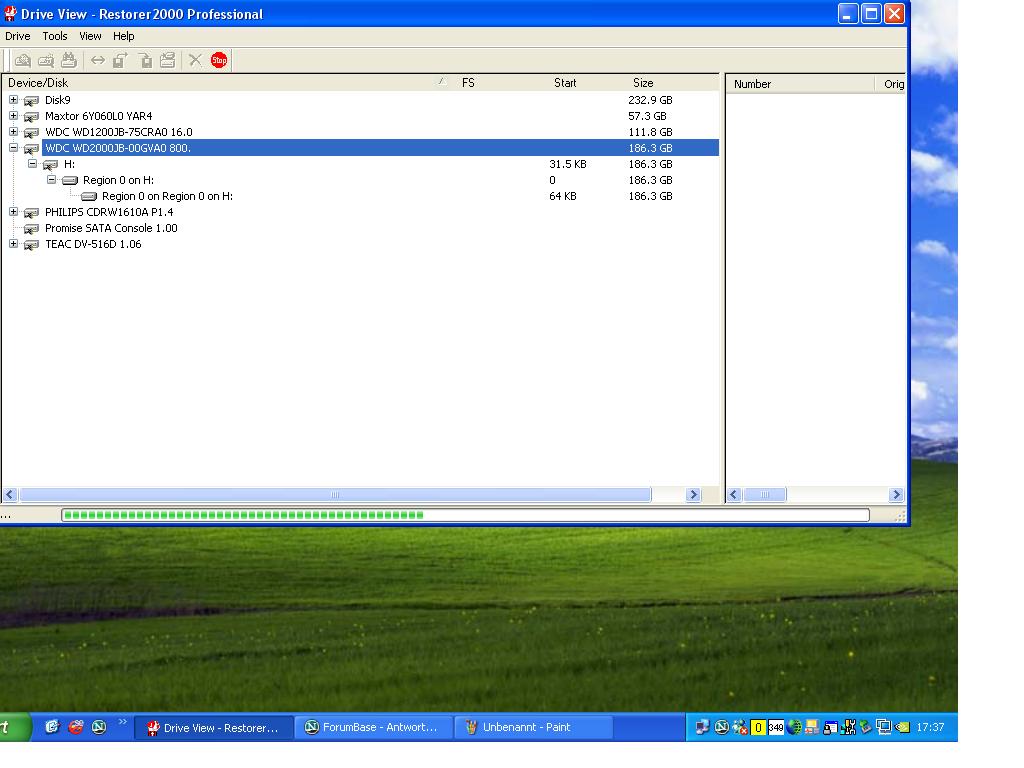
Task: Click the Netscape quick launch icon
Action: click(x=99, y=727)
